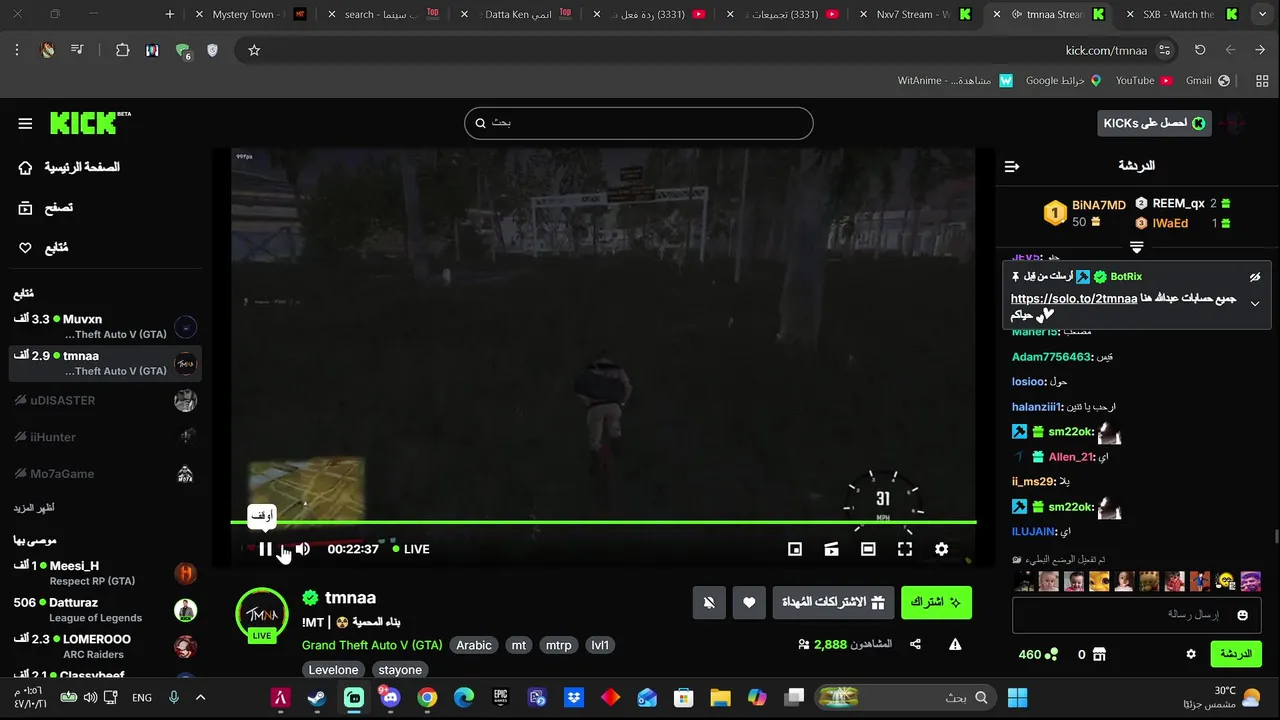1280x720 pixels.
Task: Enter fullscreen mode in player
Action: [x=905, y=549]
